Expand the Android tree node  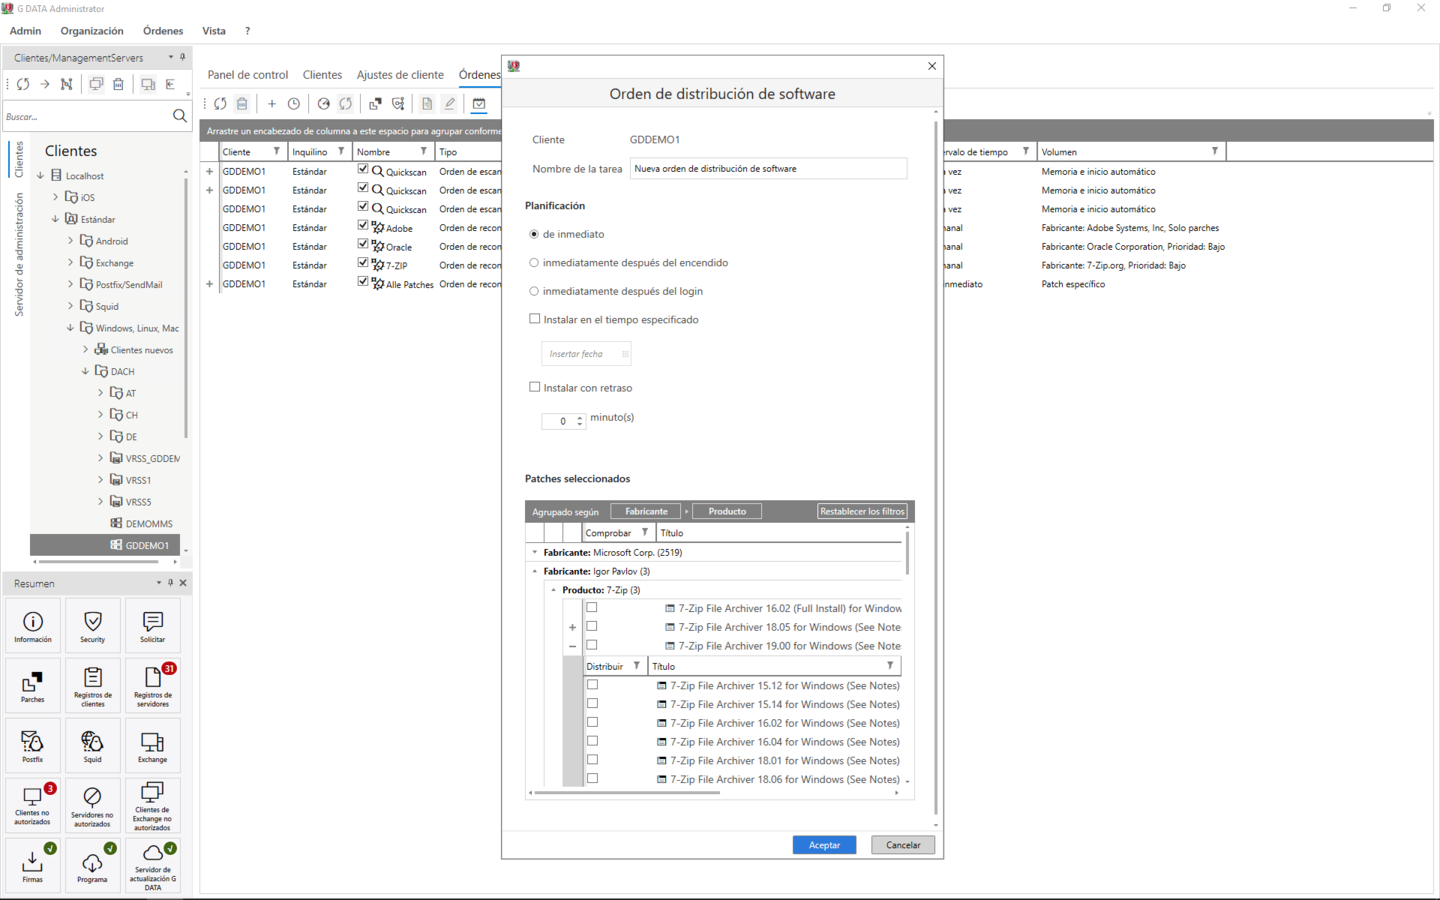(x=70, y=241)
